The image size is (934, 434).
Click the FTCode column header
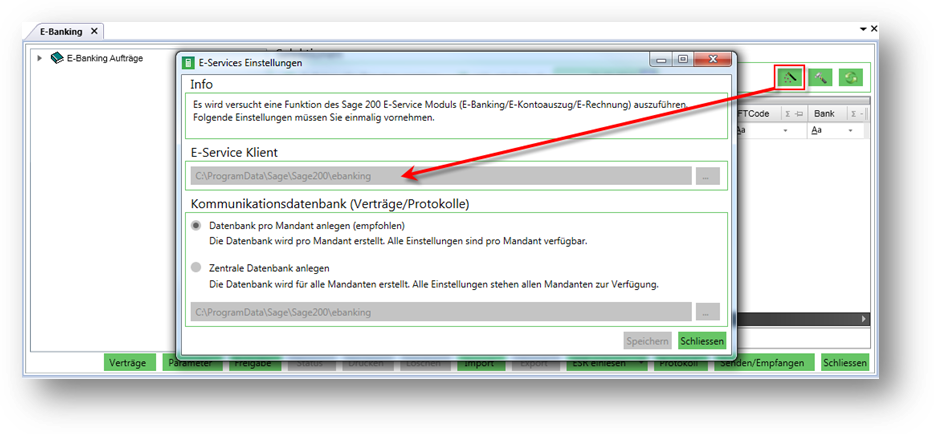coord(756,114)
